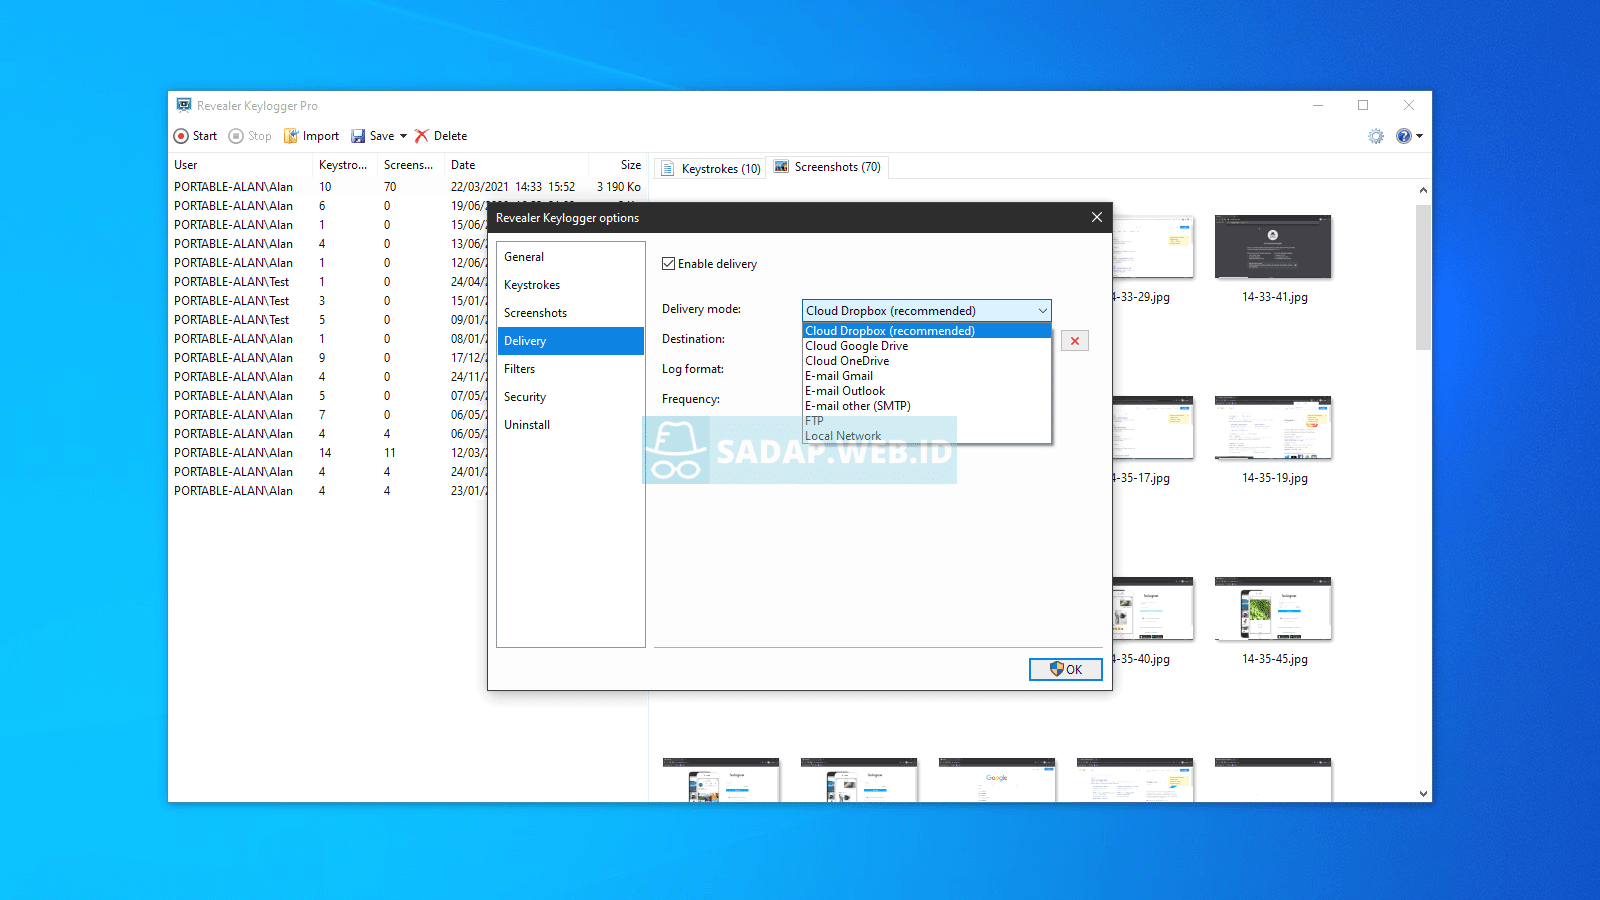The image size is (1600, 900).
Task: Click Revealer Keylogger Pro title bar icon
Action: pos(184,105)
